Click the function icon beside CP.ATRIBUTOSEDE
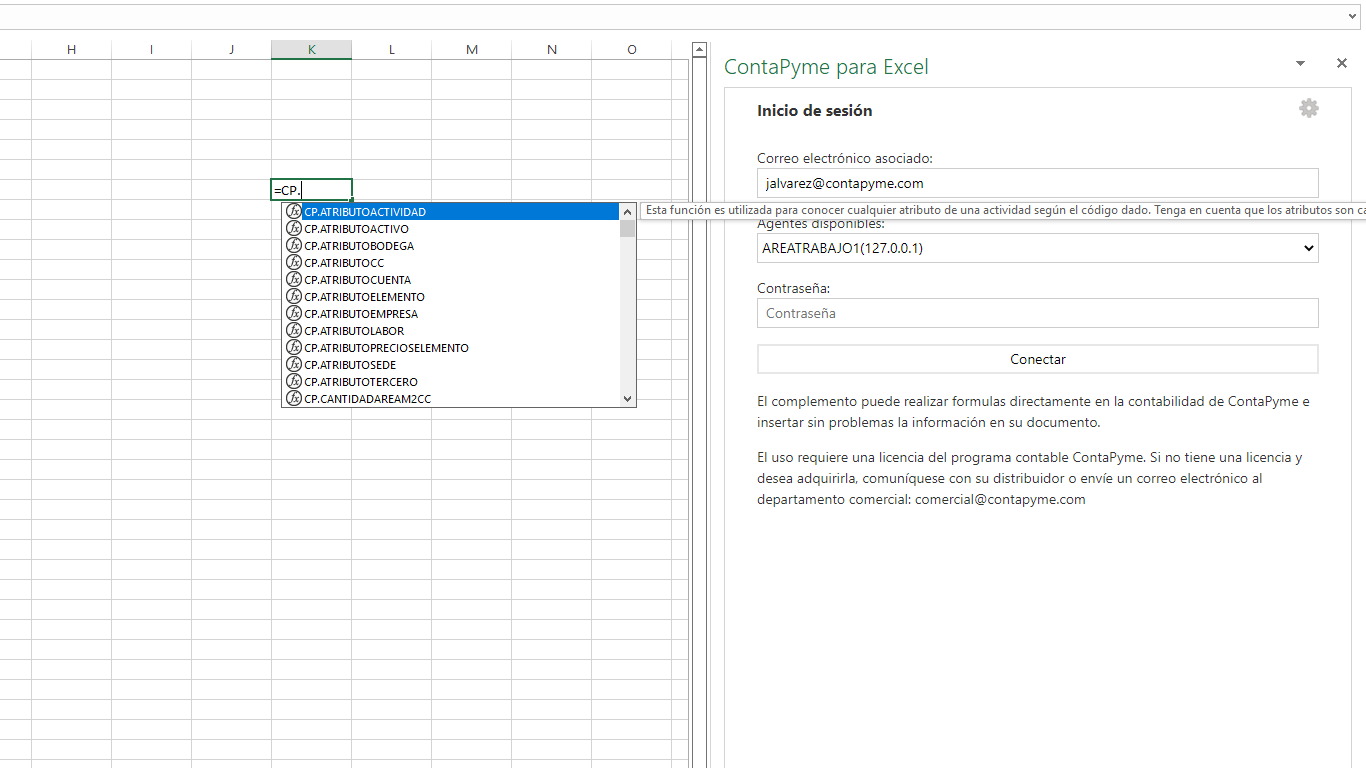 click(294, 365)
